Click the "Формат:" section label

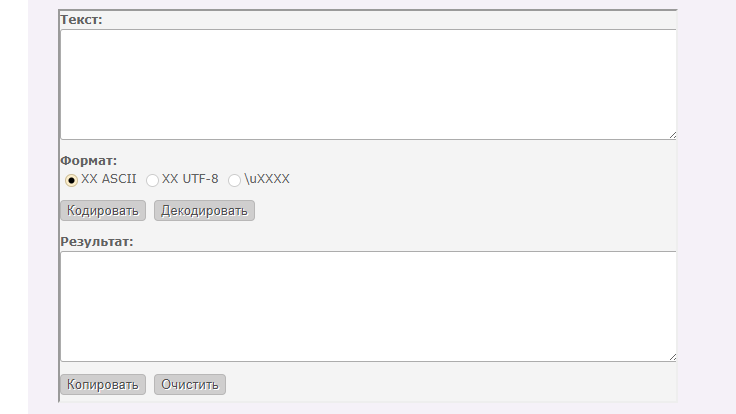pyautogui.click(x=89, y=160)
